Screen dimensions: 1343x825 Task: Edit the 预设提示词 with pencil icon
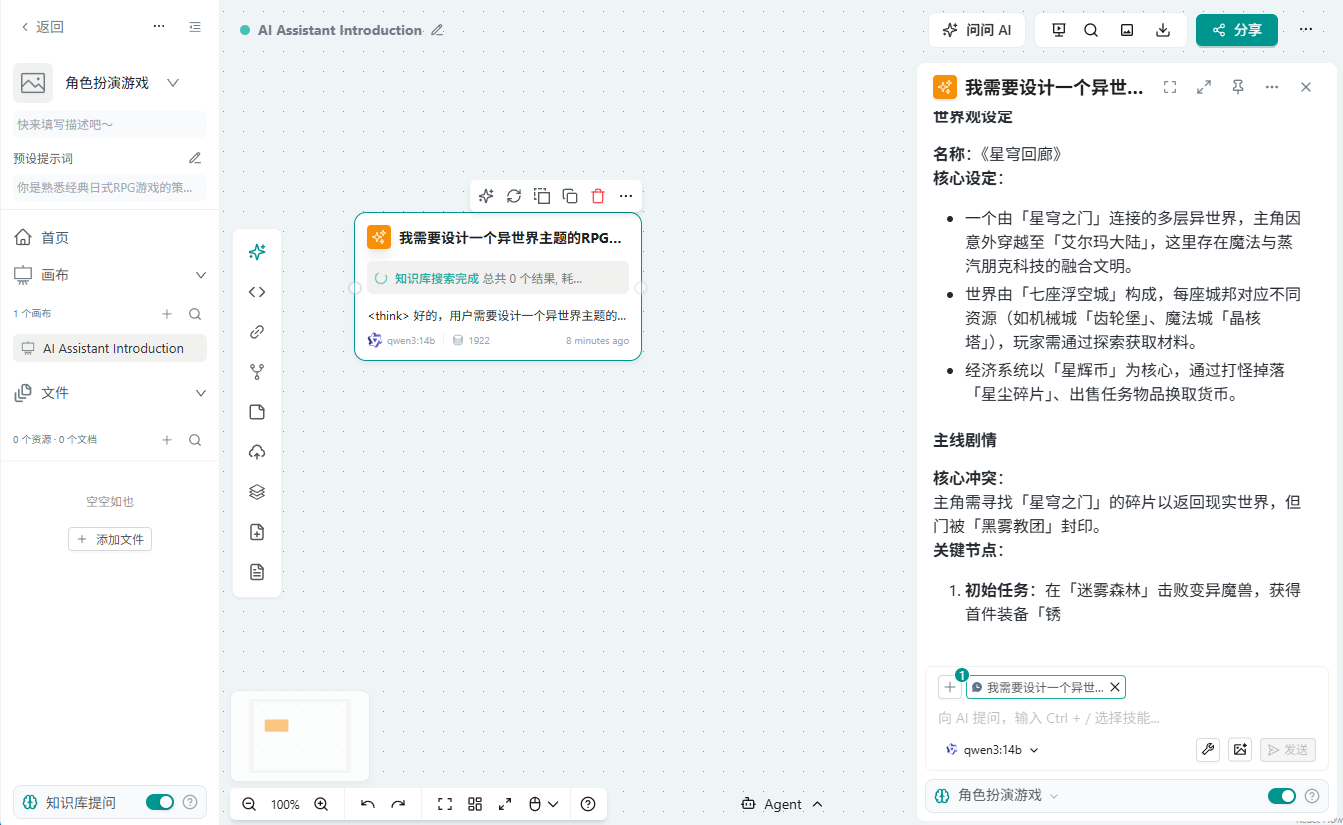pos(195,158)
